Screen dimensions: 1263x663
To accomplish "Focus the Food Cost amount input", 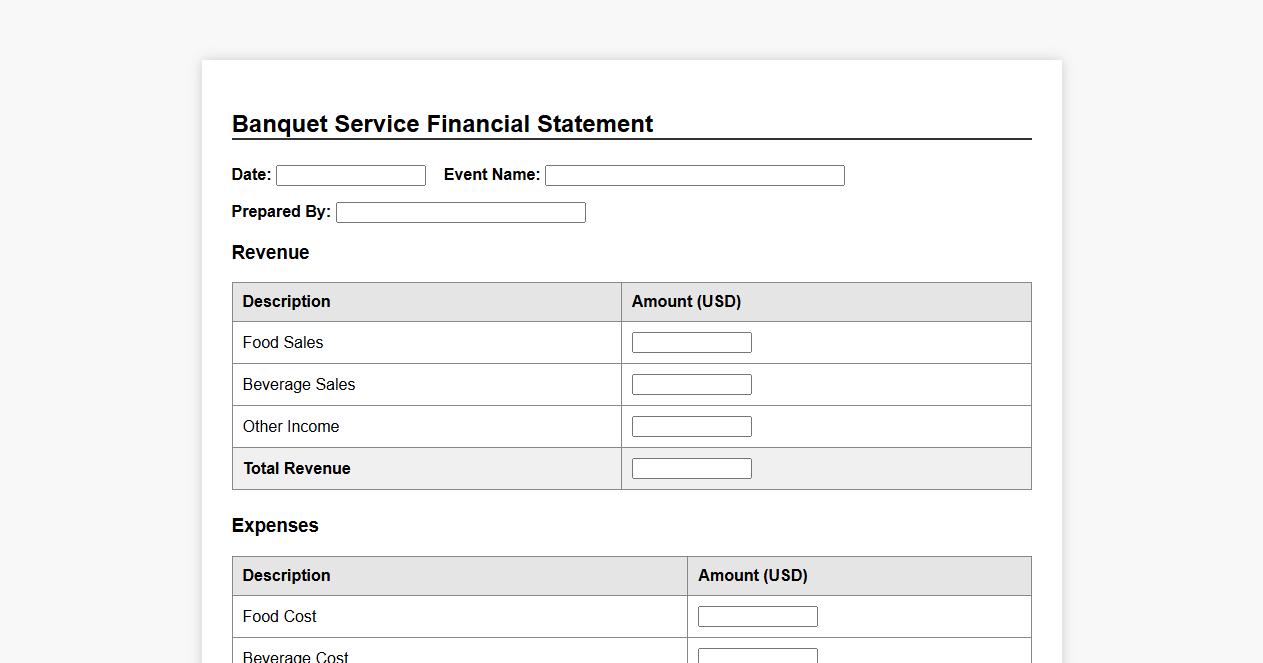I will point(757,617).
